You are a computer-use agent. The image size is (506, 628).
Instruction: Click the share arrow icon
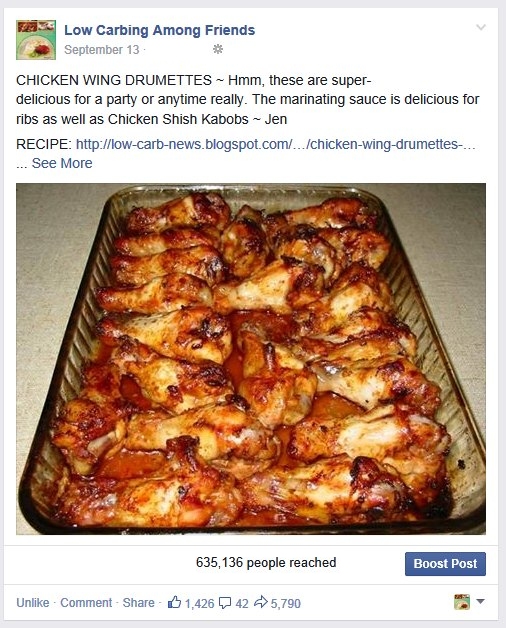coord(261,602)
